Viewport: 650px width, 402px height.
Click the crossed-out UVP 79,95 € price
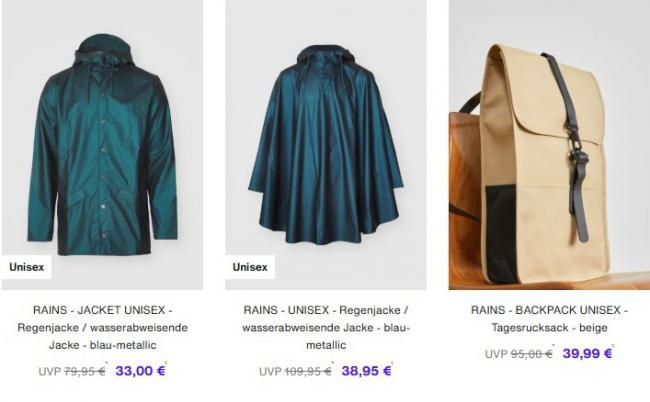point(72,371)
